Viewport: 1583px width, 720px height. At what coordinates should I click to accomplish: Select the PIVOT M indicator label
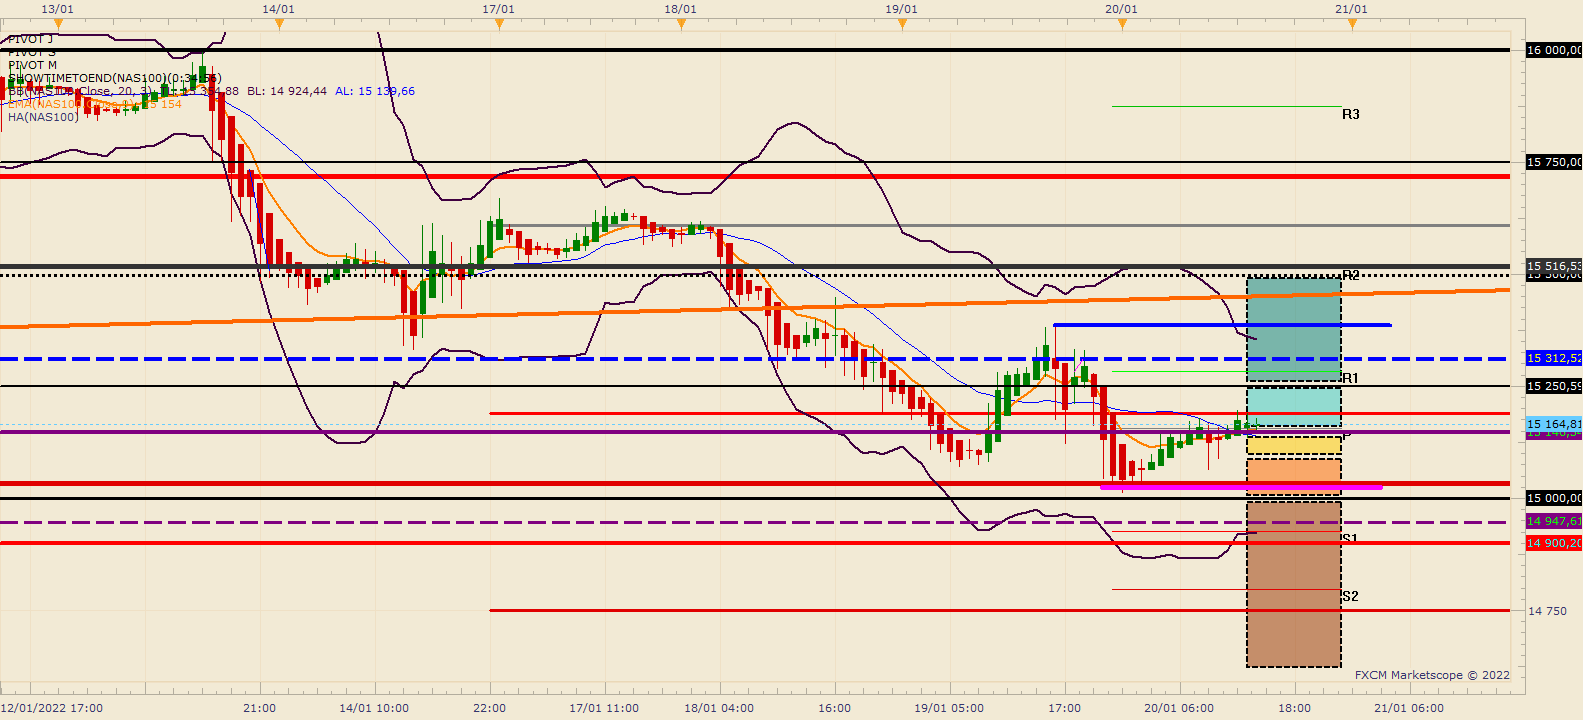pos(32,65)
